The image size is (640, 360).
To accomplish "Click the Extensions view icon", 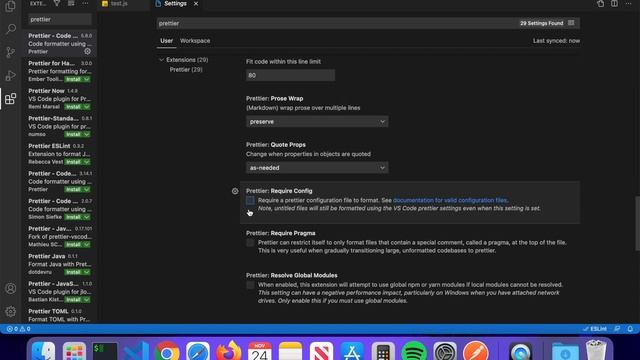I will tap(11, 99).
